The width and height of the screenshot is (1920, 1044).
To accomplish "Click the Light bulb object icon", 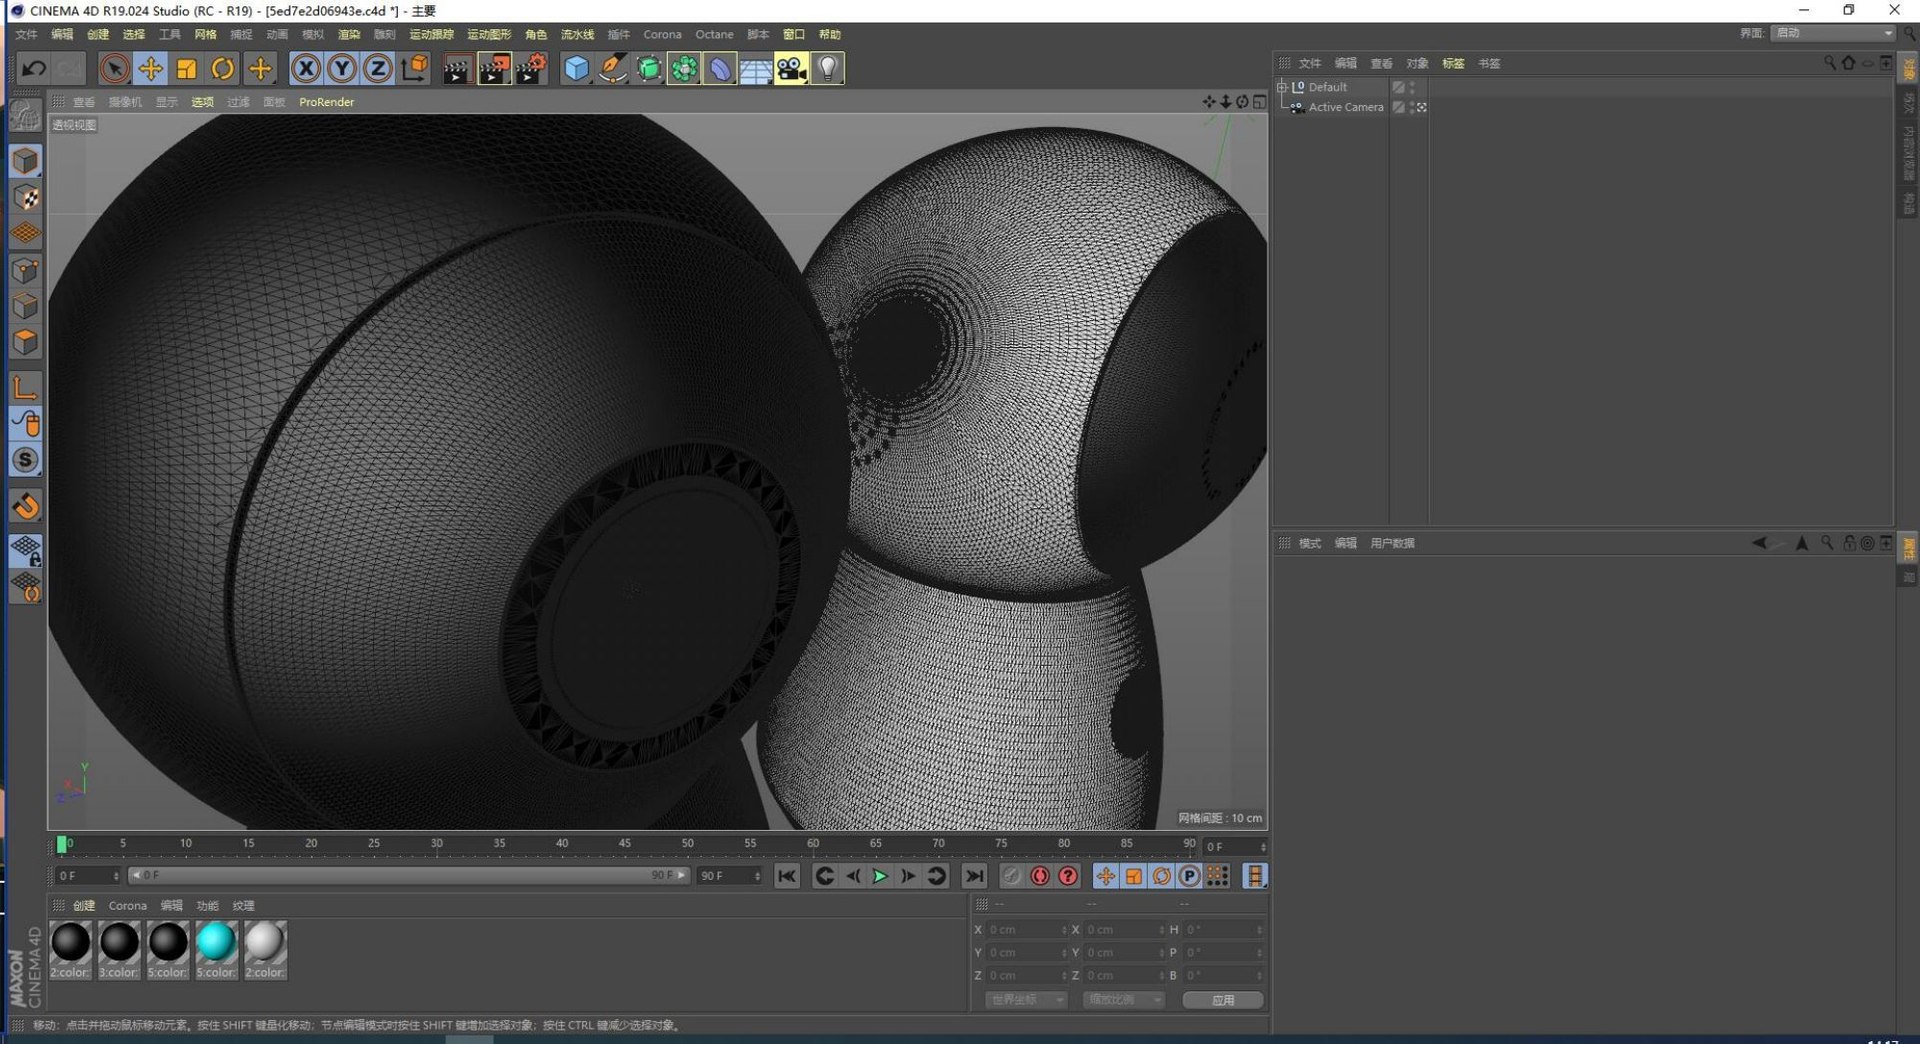I will (828, 69).
